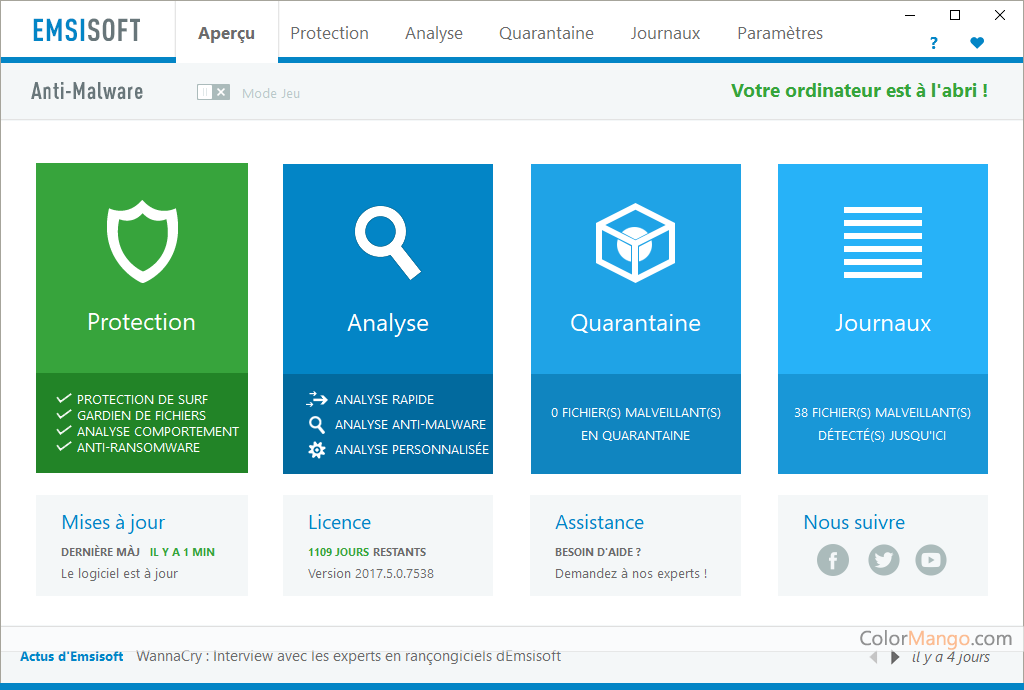Open the Assistance panel heading

pyautogui.click(x=600, y=522)
